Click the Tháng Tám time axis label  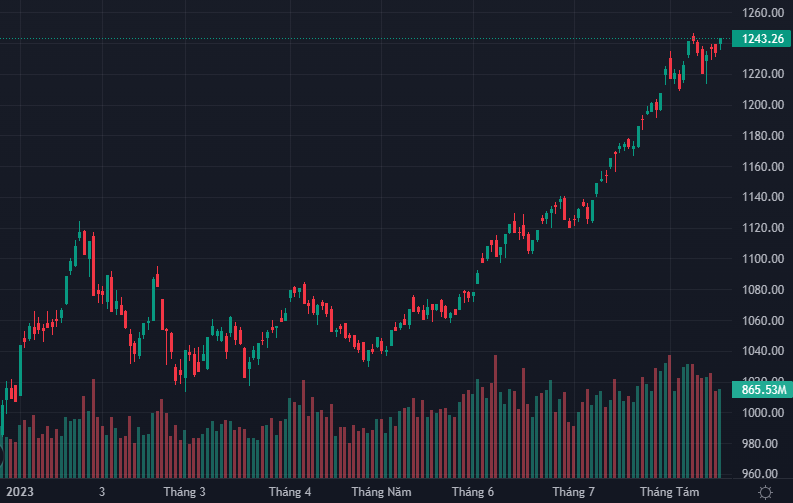point(670,492)
